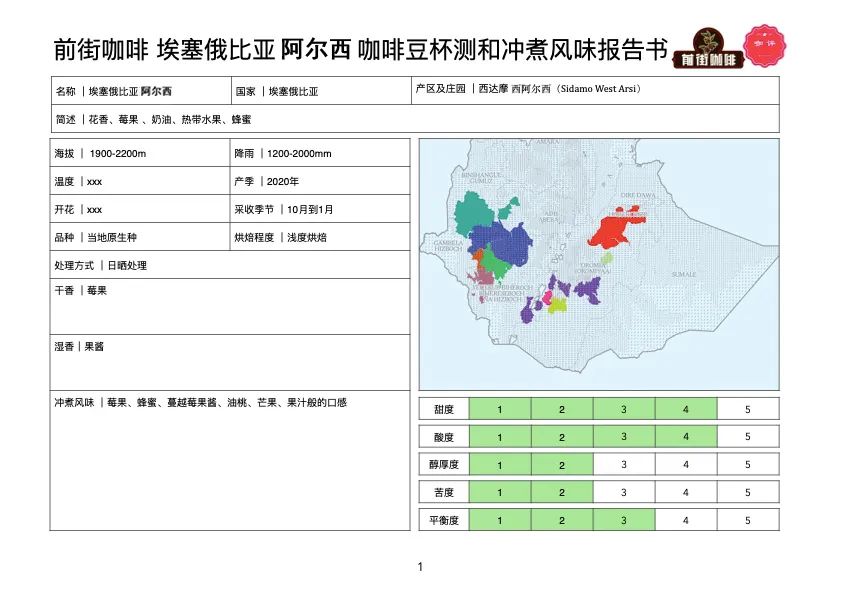This screenshot has height=595, width=842.
Task: Select 醇厚度 body score cell 3
Action: tap(624, 465)
